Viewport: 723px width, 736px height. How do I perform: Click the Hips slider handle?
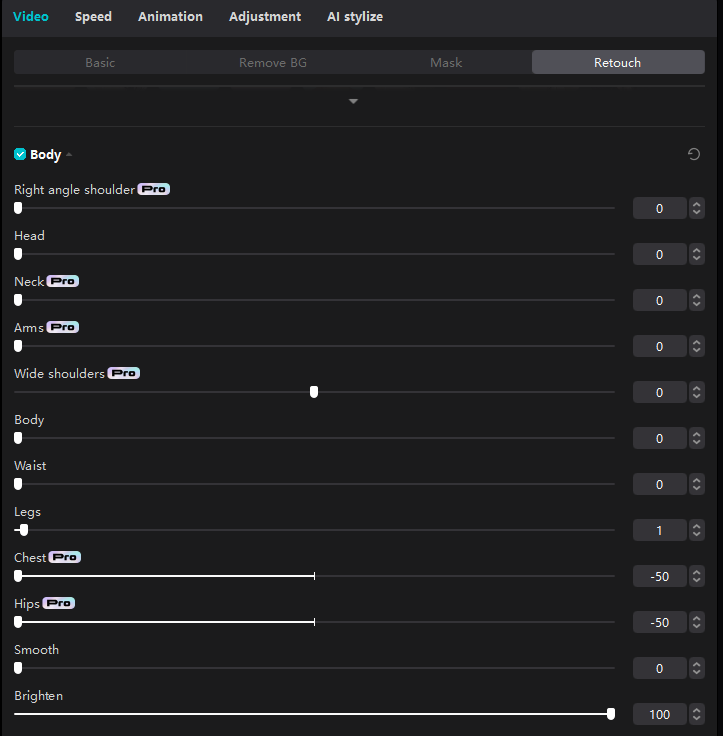[x=18, y=622]
